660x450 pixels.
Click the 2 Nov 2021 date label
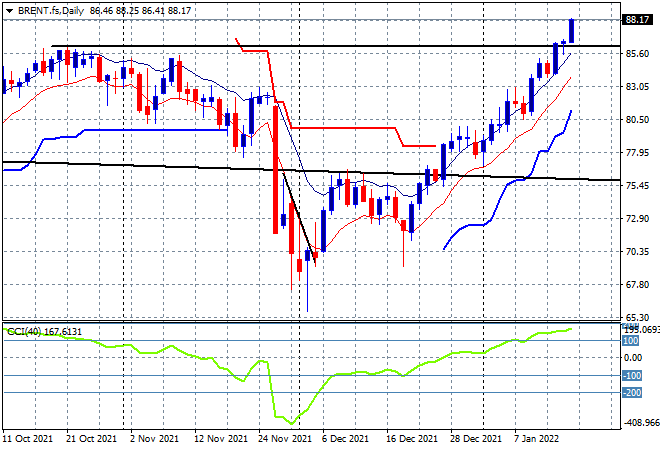(154, 439)
